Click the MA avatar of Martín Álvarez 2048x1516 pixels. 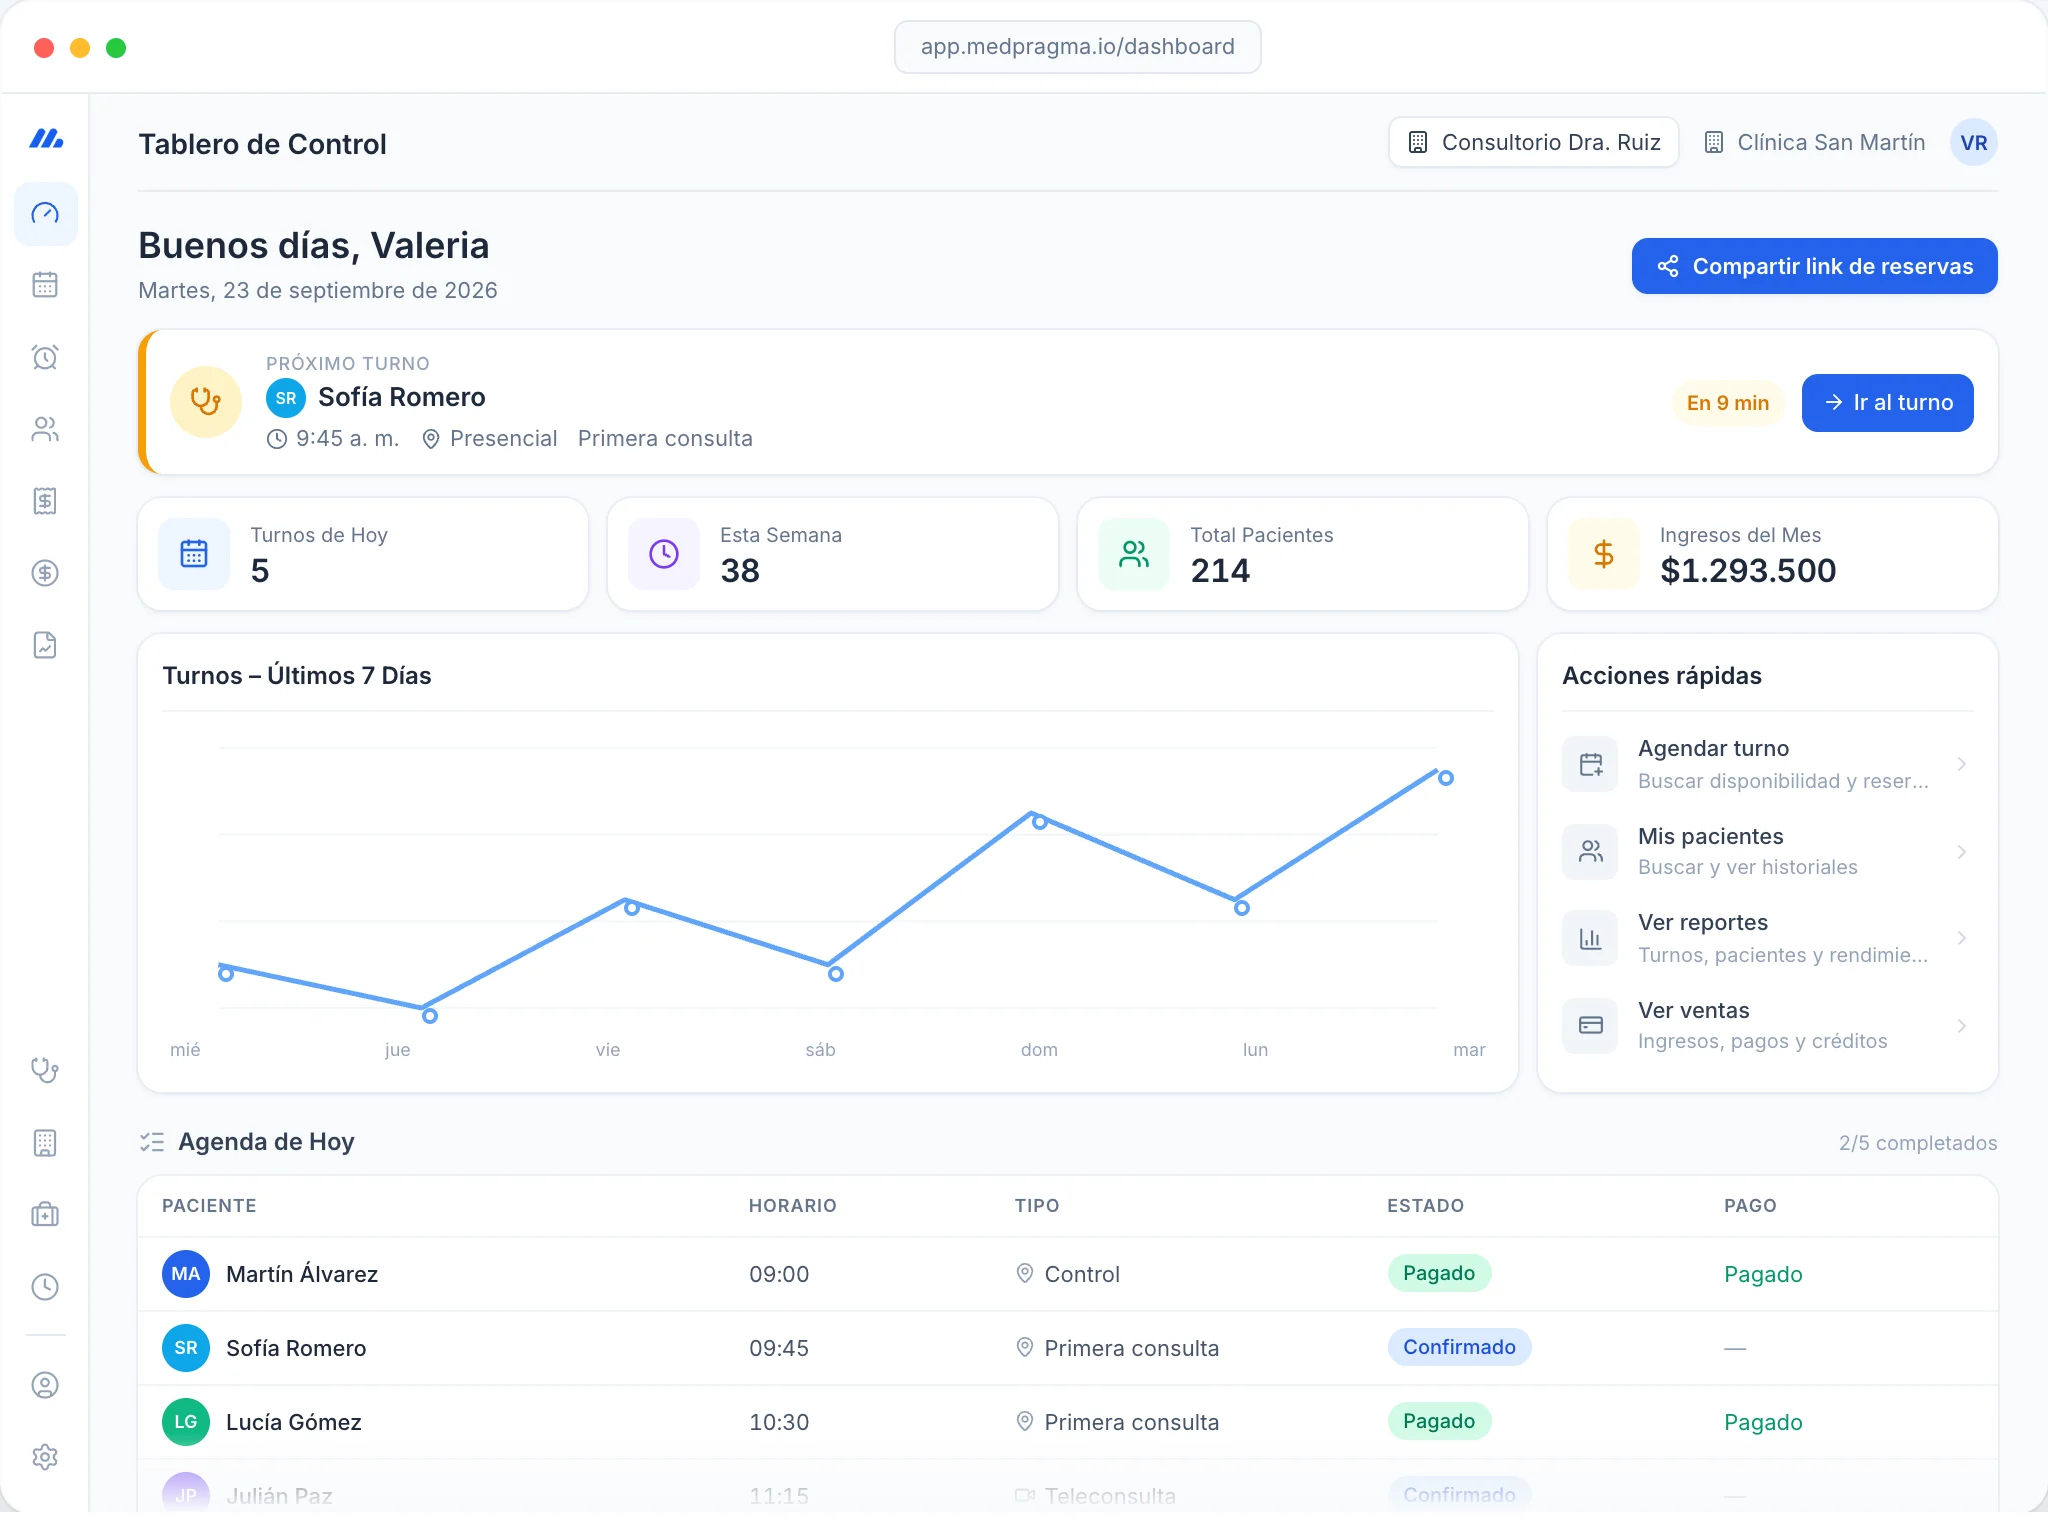[186, 1274]
